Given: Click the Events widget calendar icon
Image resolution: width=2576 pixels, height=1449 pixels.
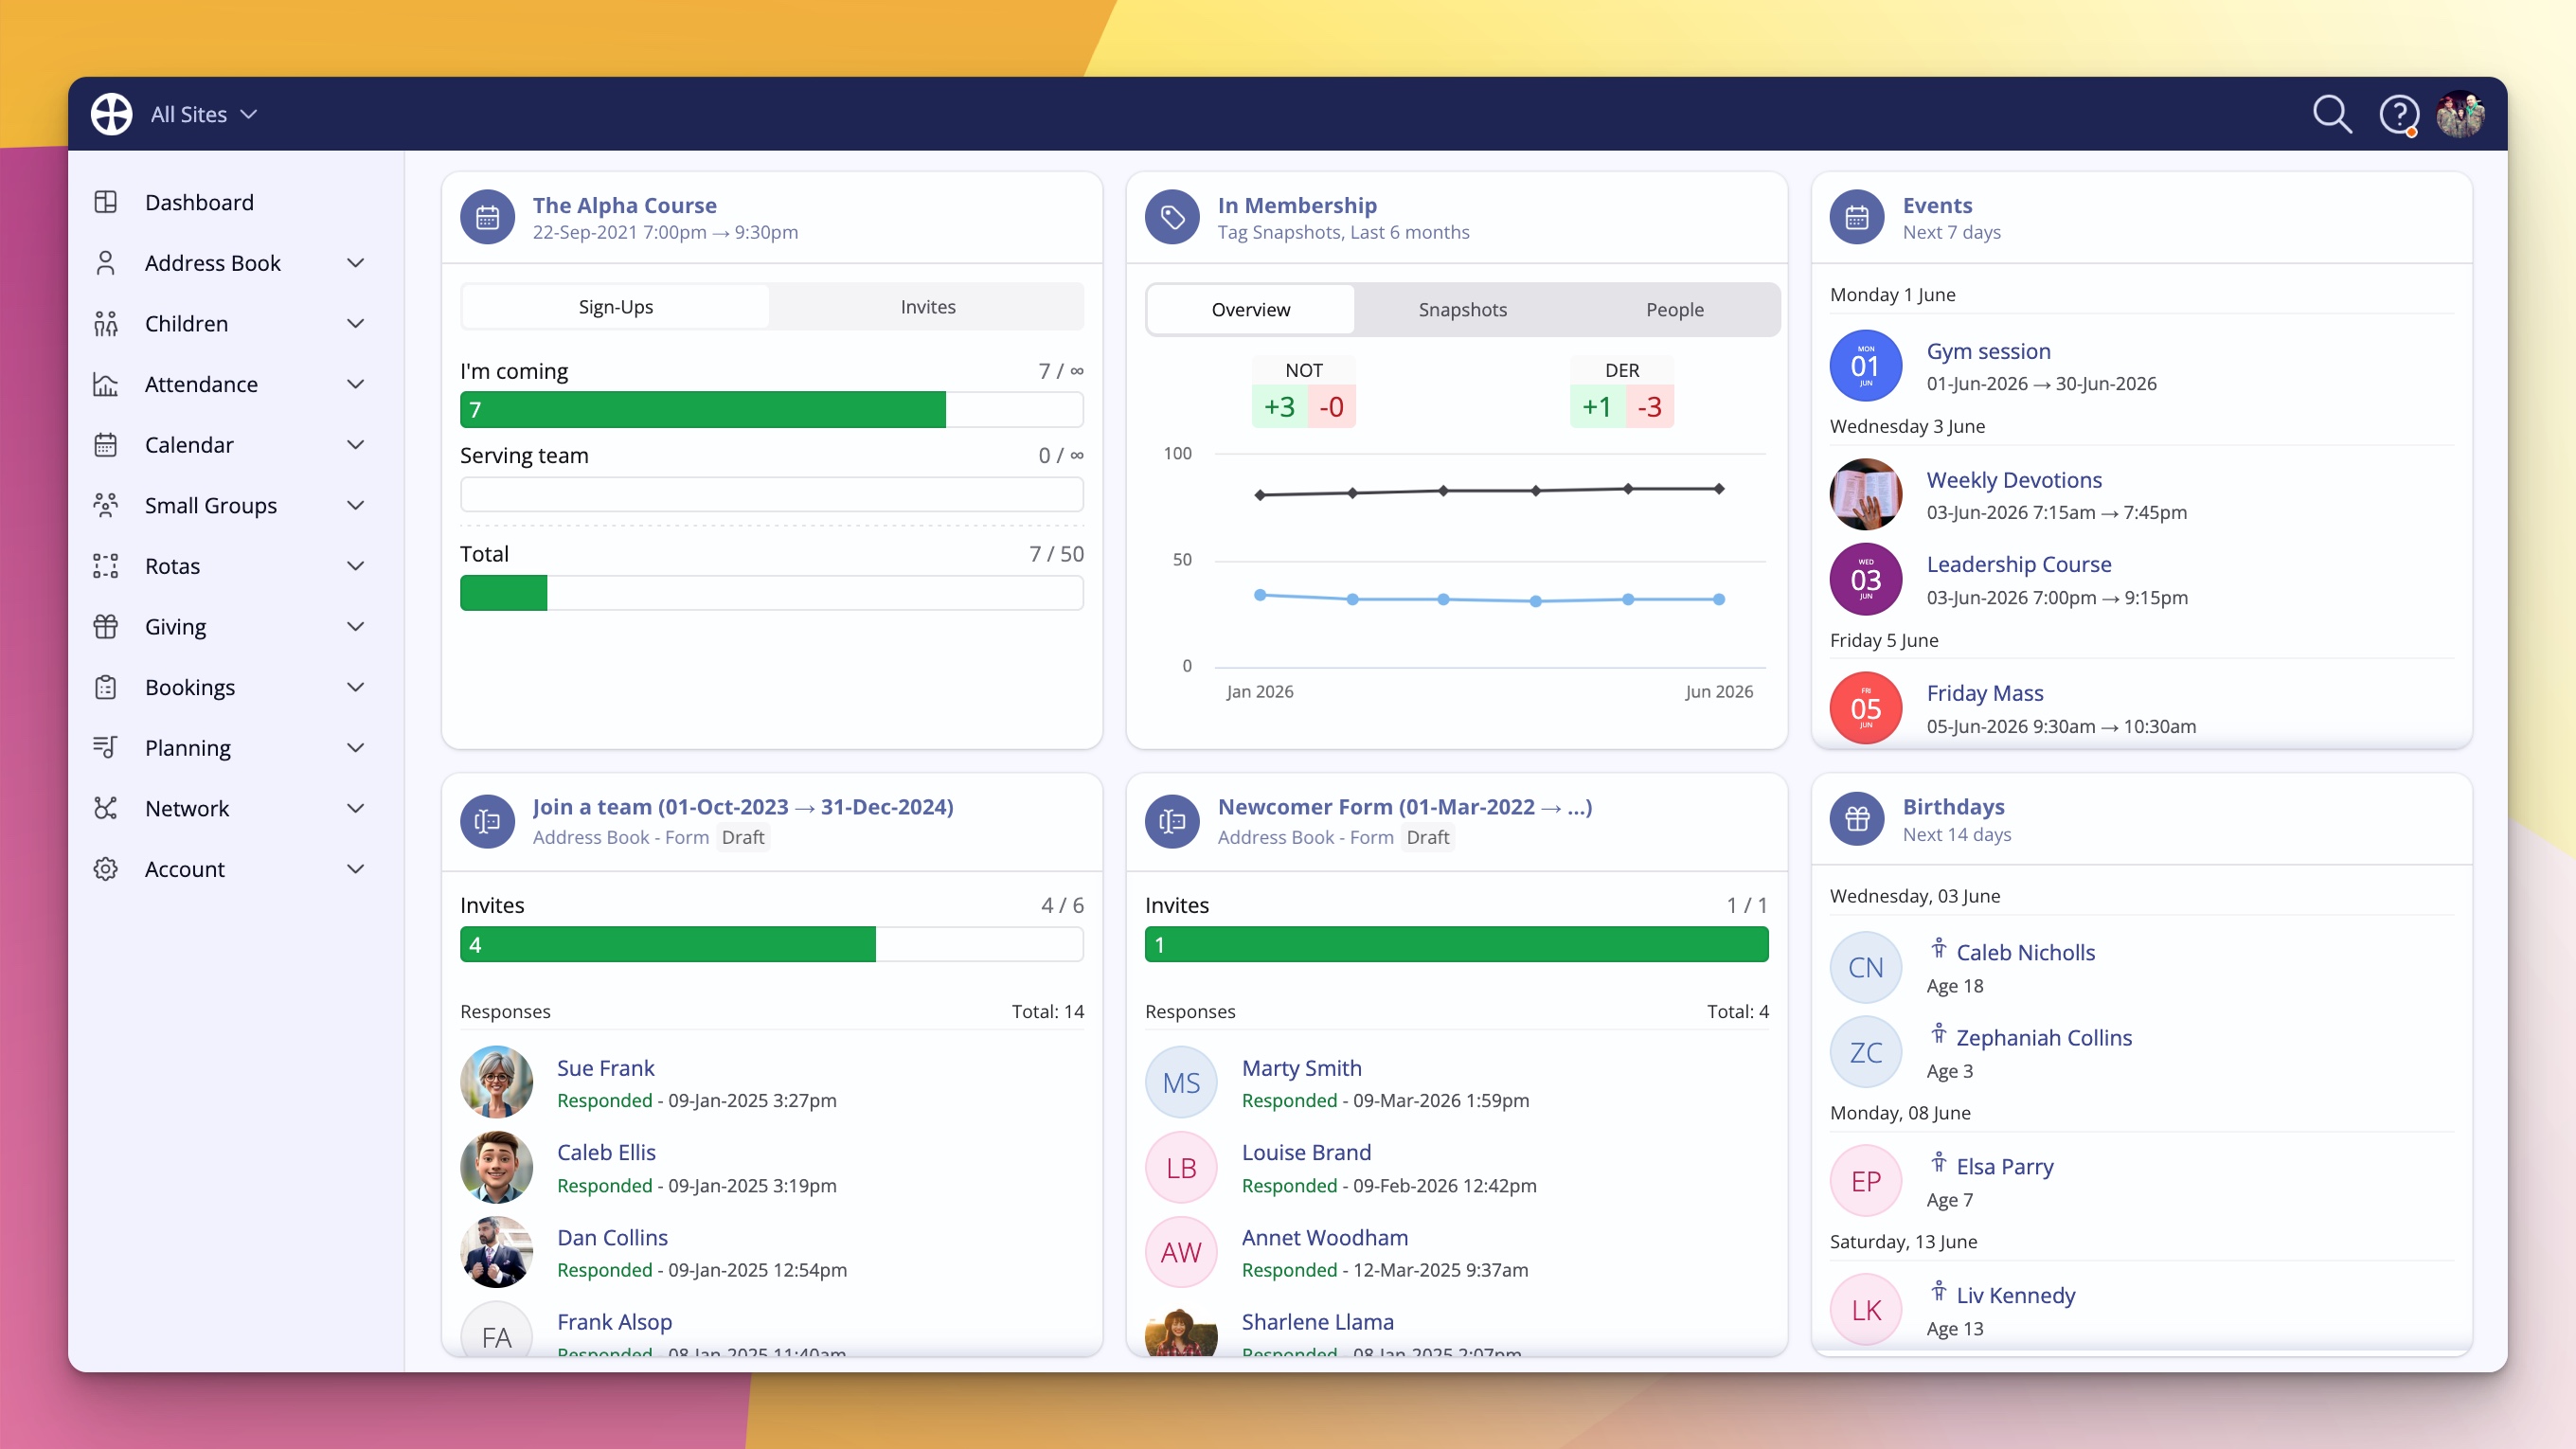Looking at the screenshot, I should coord(1857,217).
